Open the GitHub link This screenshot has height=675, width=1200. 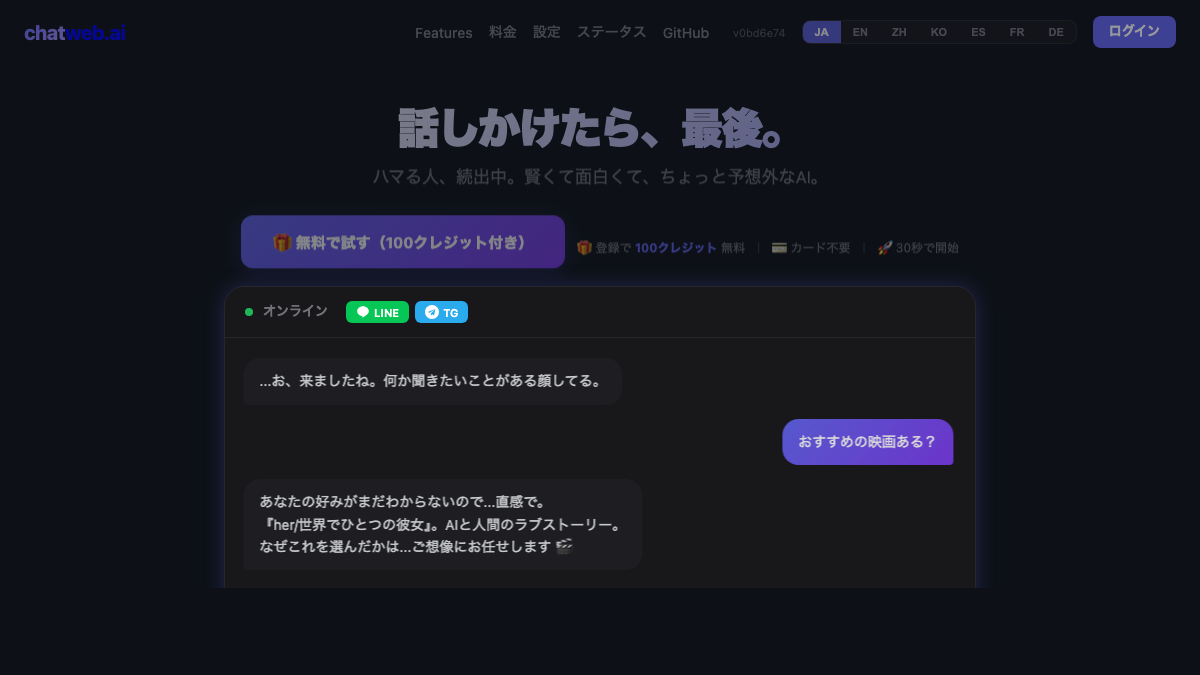click(x=685, y=32)
